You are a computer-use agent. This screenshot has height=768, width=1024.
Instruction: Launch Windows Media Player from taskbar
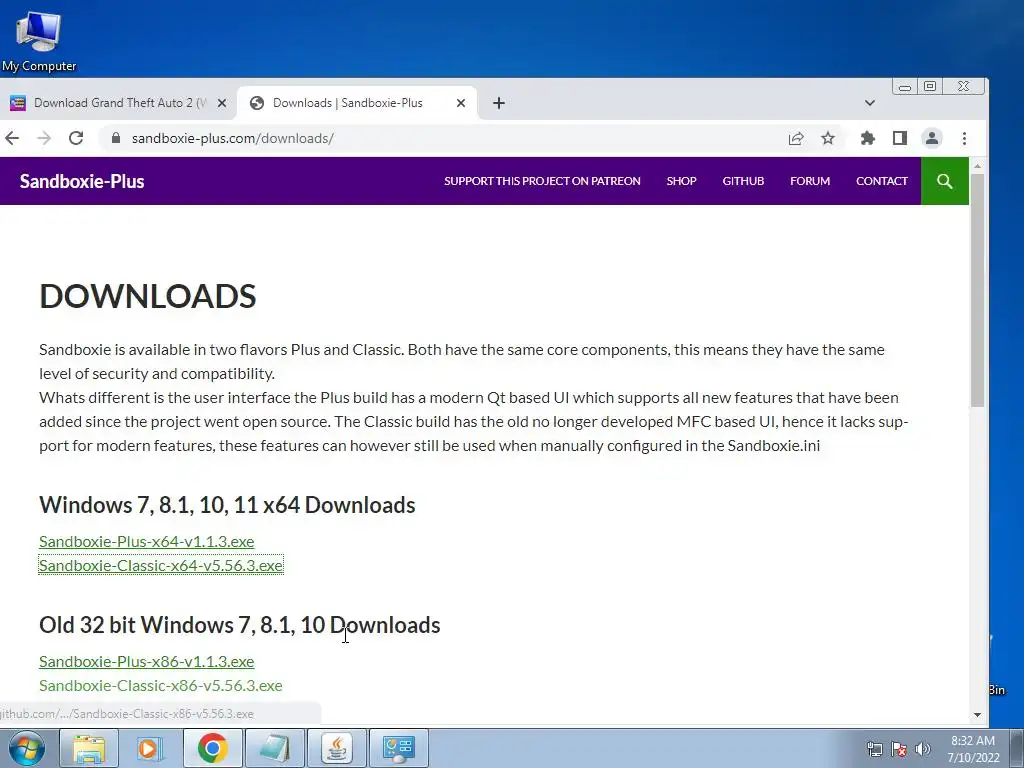pos(150,748)
